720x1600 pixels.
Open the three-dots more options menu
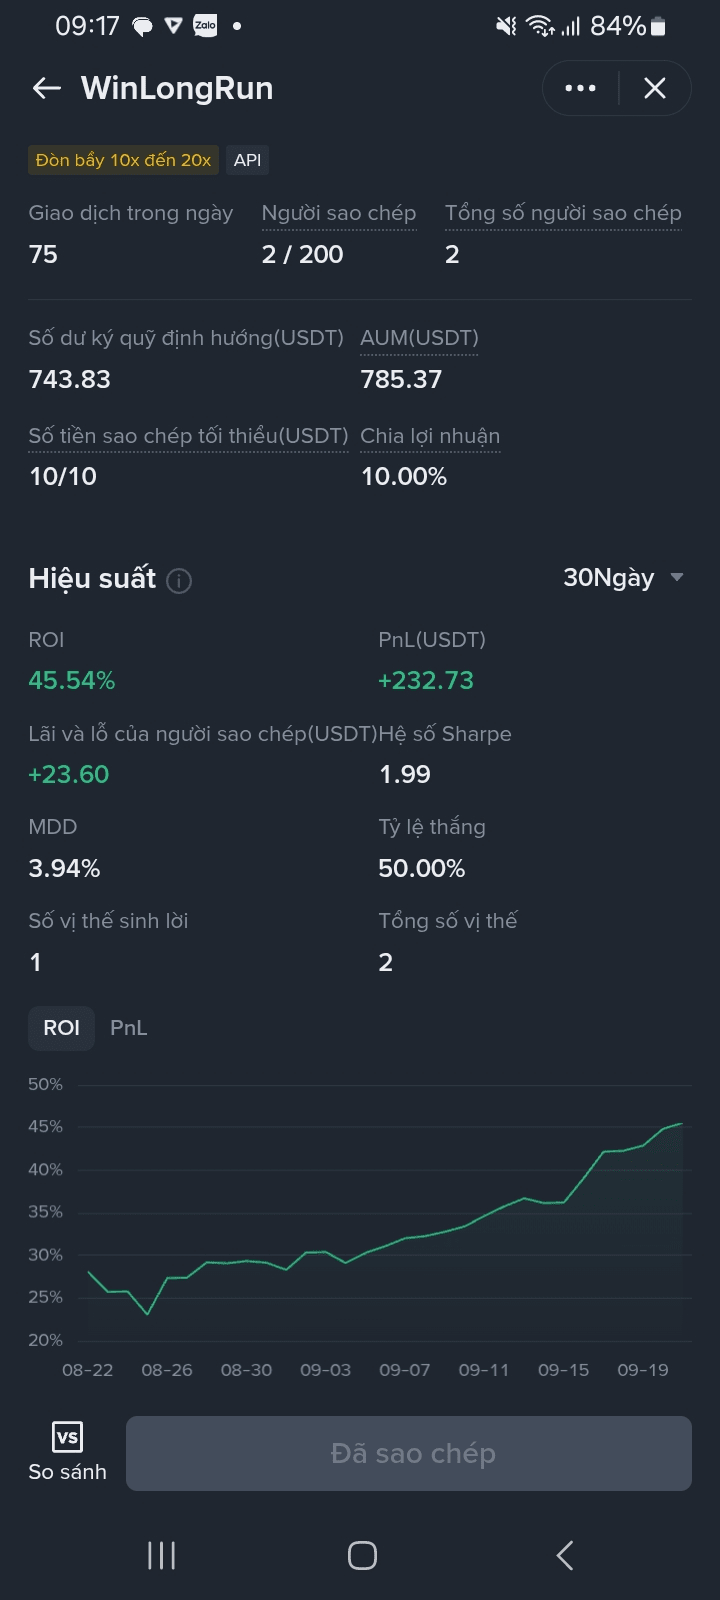pos(581,88)
